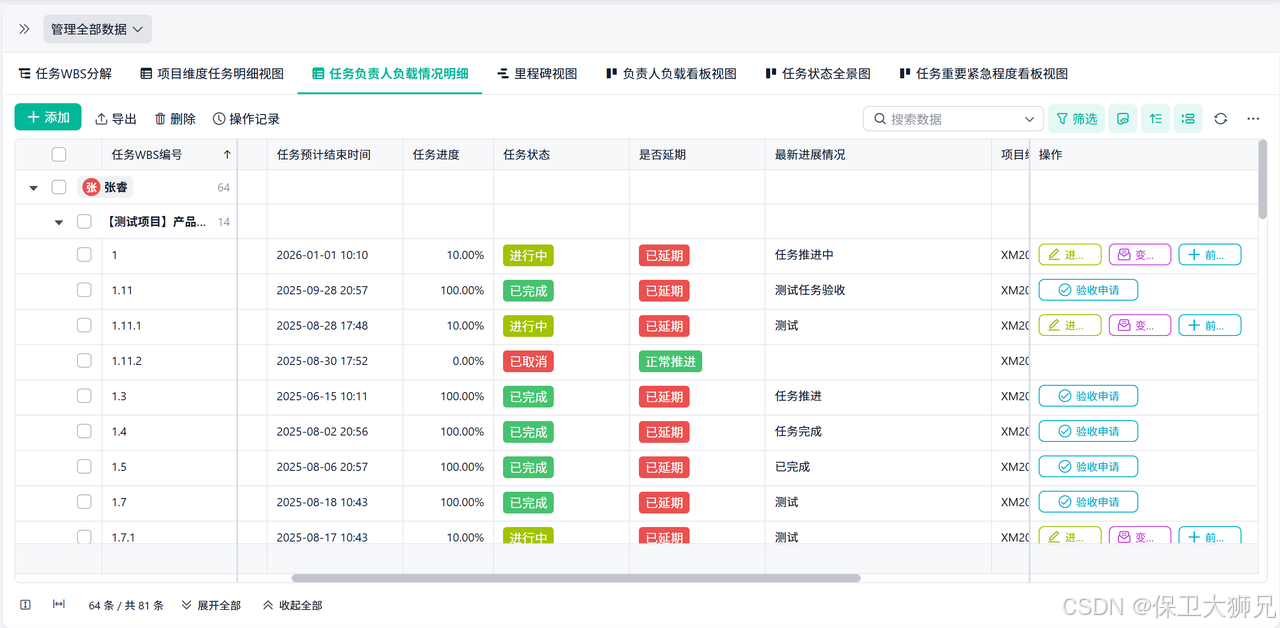Open 筛选 filter panel
The height and width of the screenshot is (628, 1280).
1076,119
